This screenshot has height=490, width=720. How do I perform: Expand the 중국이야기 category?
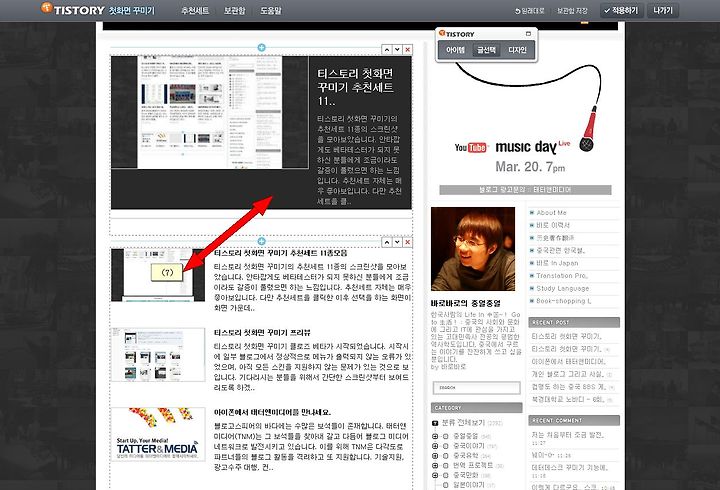434,446
